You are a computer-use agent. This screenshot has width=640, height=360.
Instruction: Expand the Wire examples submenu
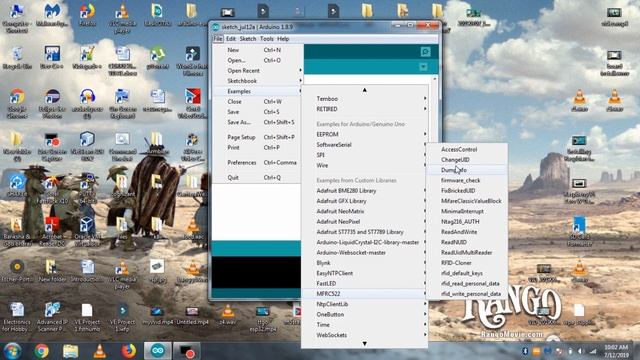click(x=364, y=165)
